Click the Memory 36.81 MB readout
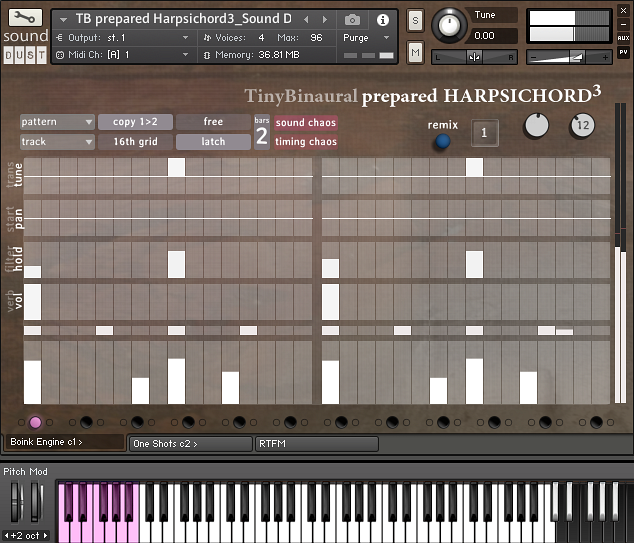634x543 pixels. (257, 55)
